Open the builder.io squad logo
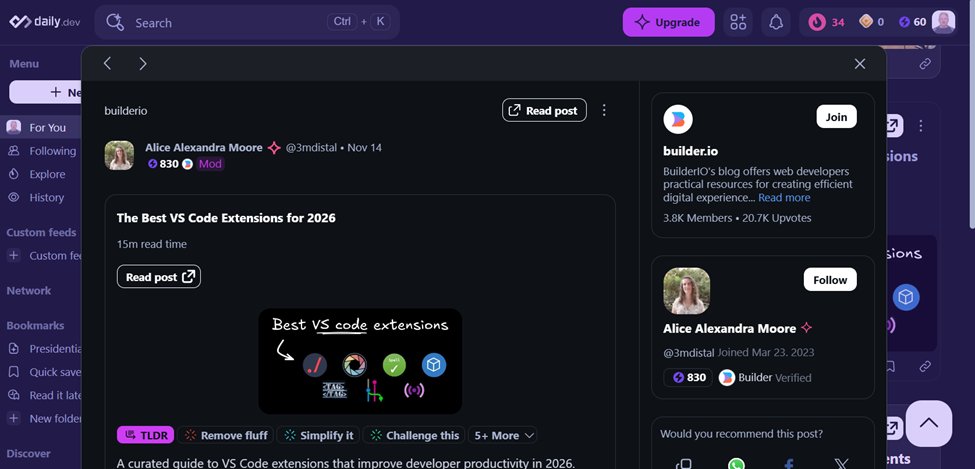Viewport: 975px width, 469px height. 678,119
